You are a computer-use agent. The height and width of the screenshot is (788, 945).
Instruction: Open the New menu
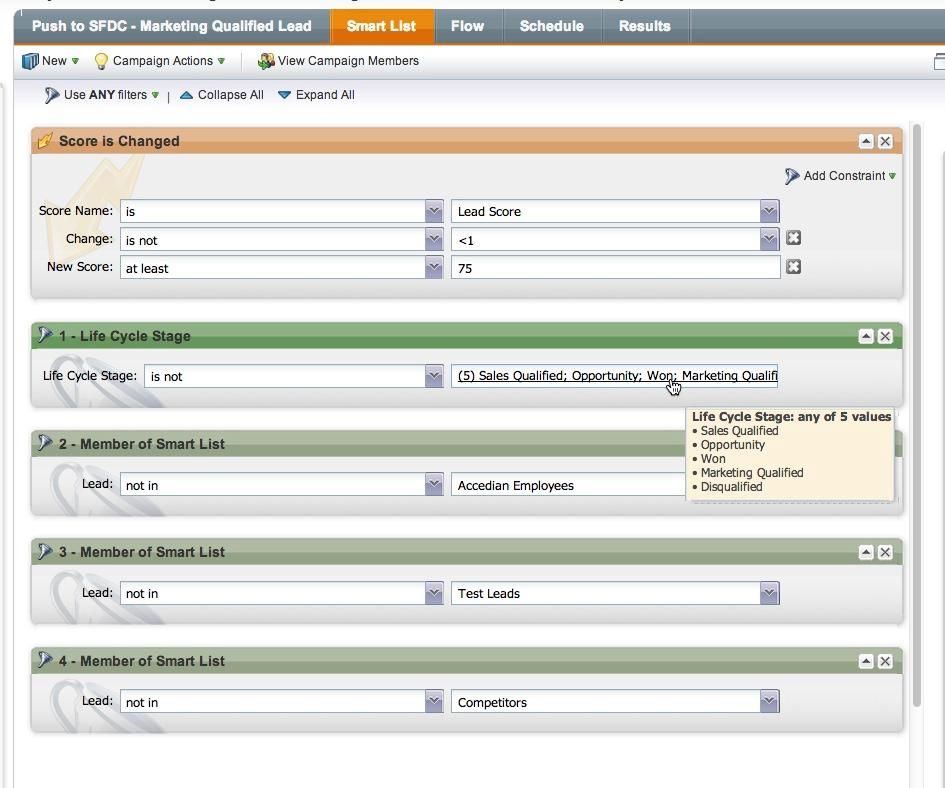(51, 61)
